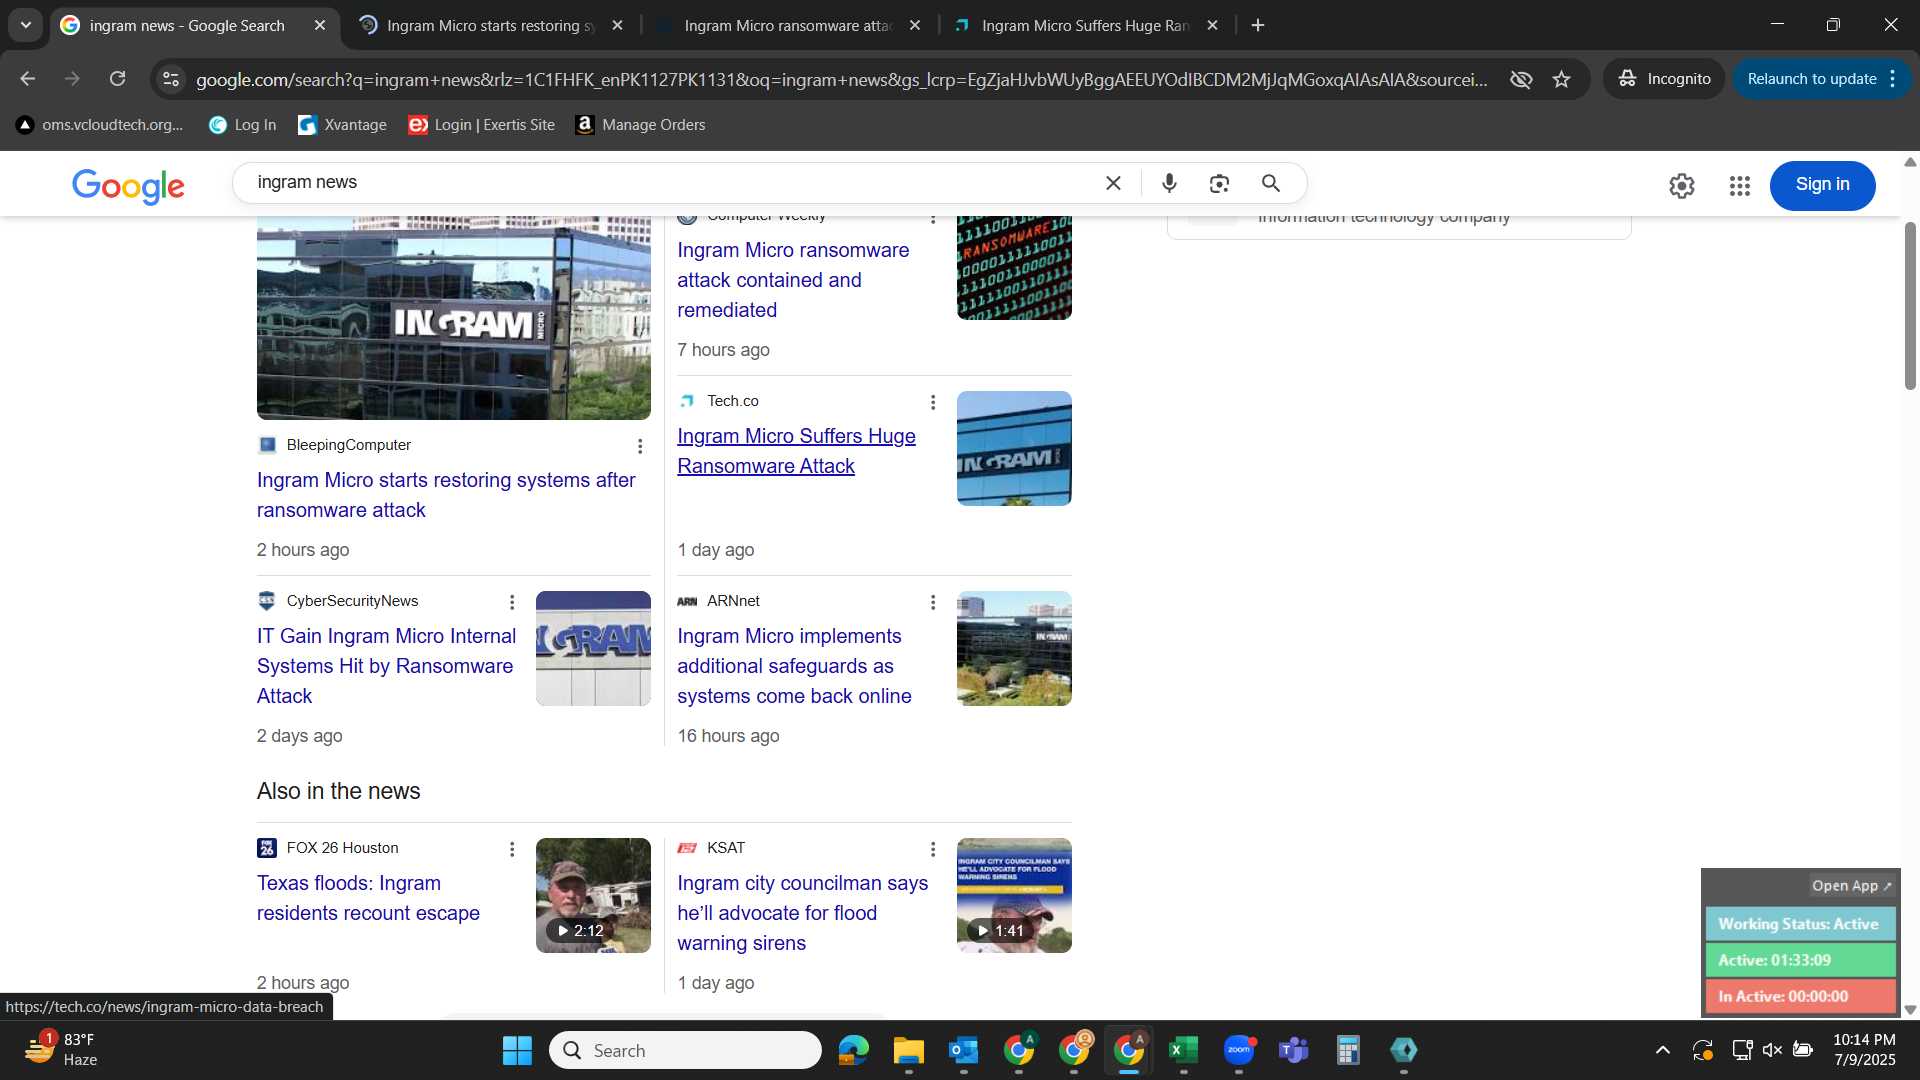The width and height of the screenshot is (1920, 1080).
Task: Open more options for Tech.co article
Action: [933, 402]
